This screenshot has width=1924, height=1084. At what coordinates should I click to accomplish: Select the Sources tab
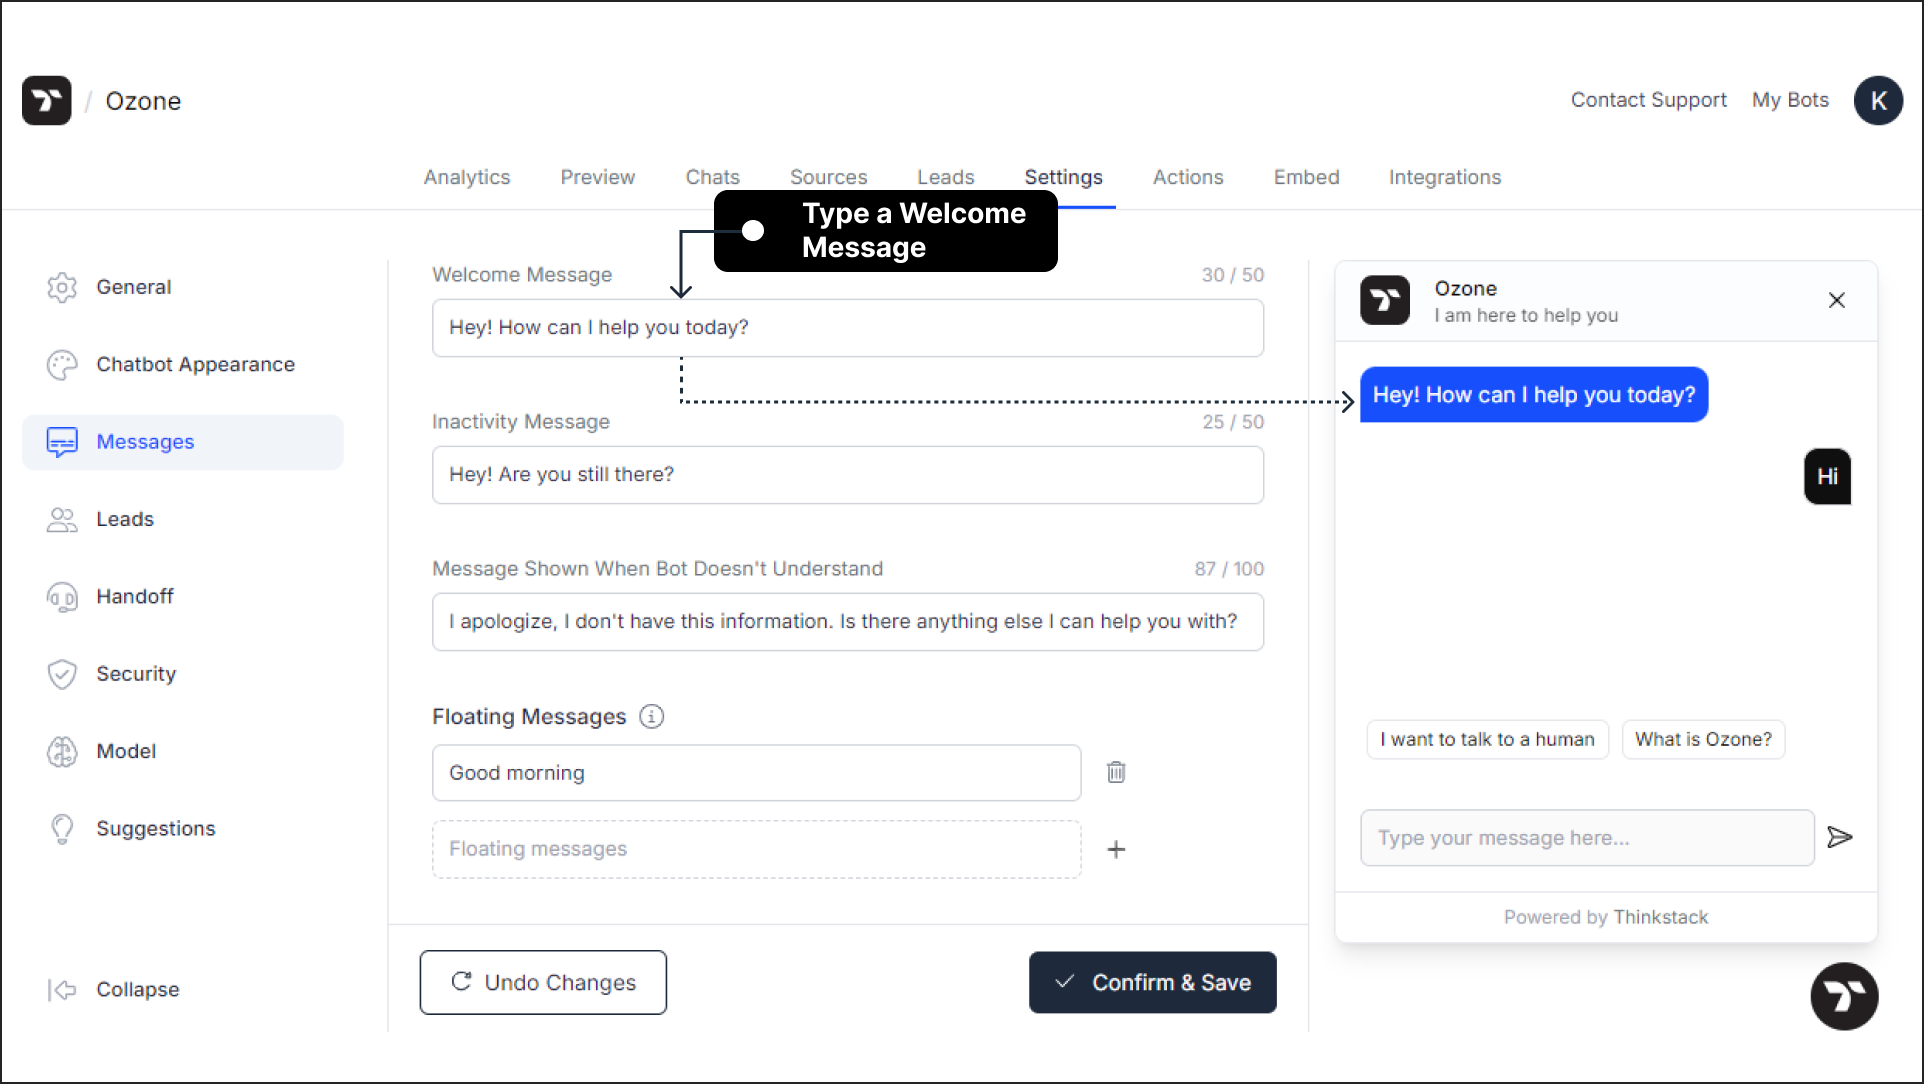click(827, 176)
